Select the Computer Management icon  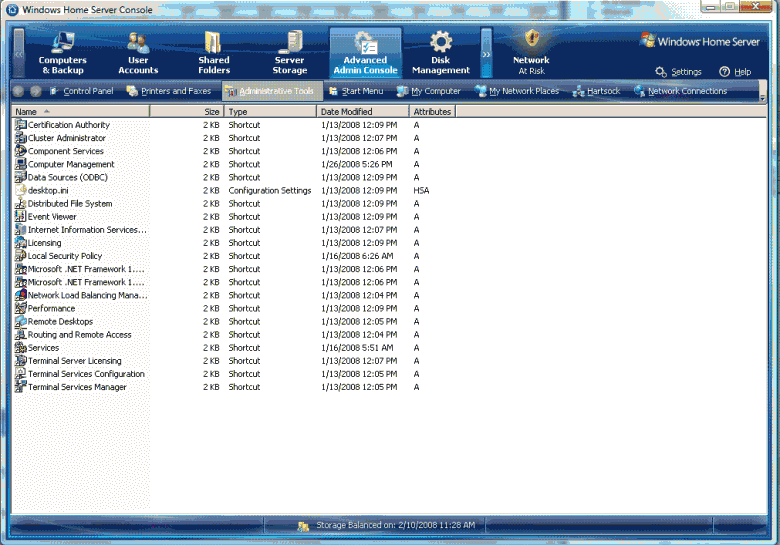(x=20, y=164)
